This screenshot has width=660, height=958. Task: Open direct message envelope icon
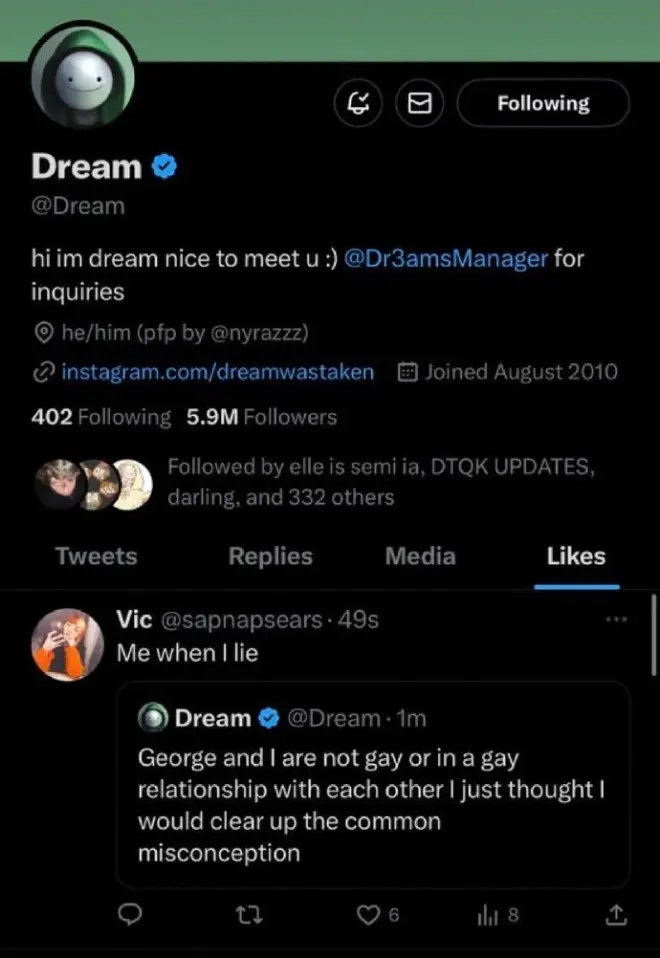[x=421, y=103]
